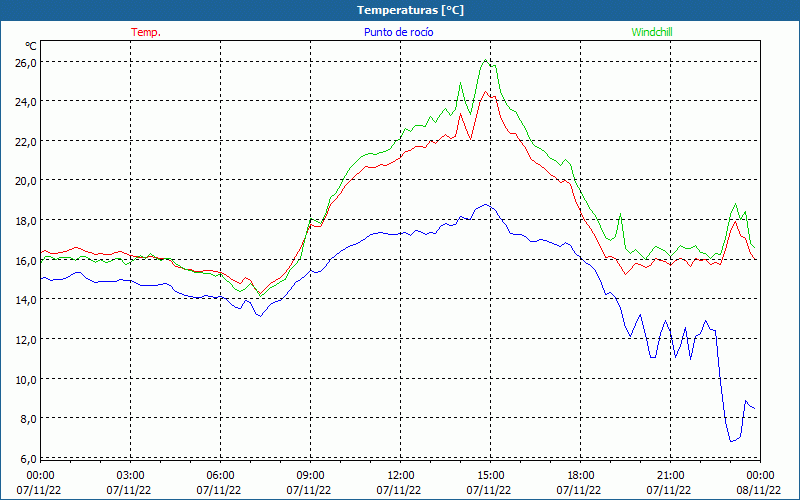Click the red temperature peak near 15:00
800x500 pixels.
pos(486,92)
